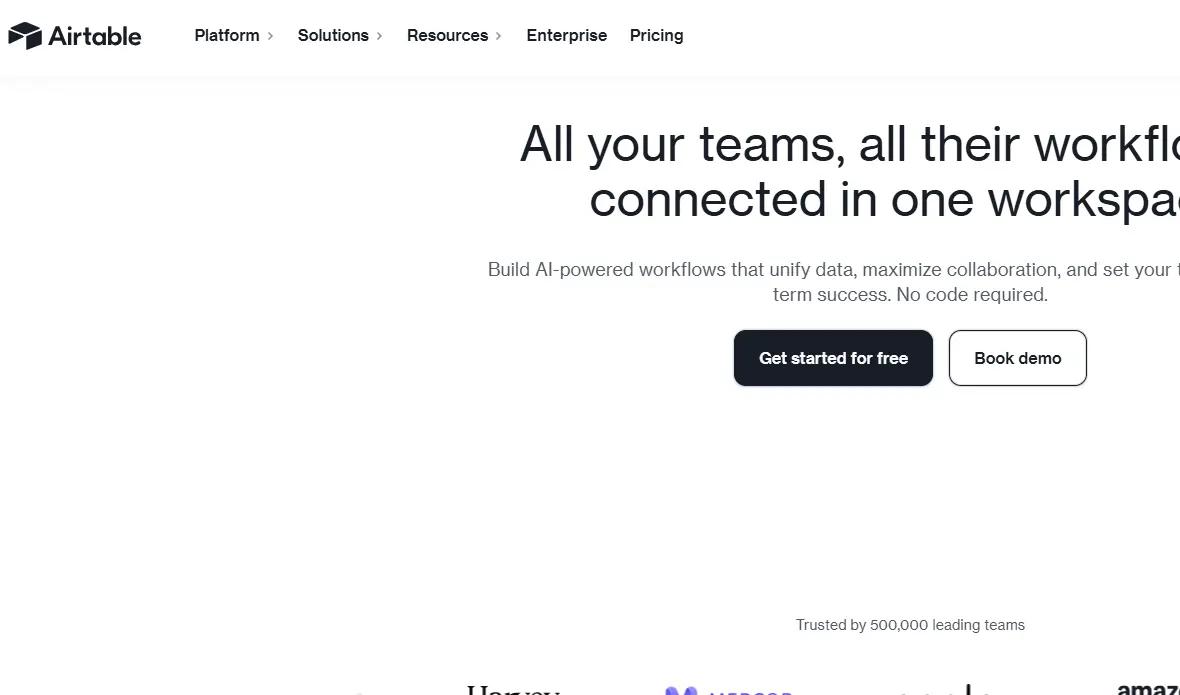This screenshot has height=695, width=1180.
Task: Expand the chevron next to Resources
Action: pyautogui.click(x=498, y=36)
